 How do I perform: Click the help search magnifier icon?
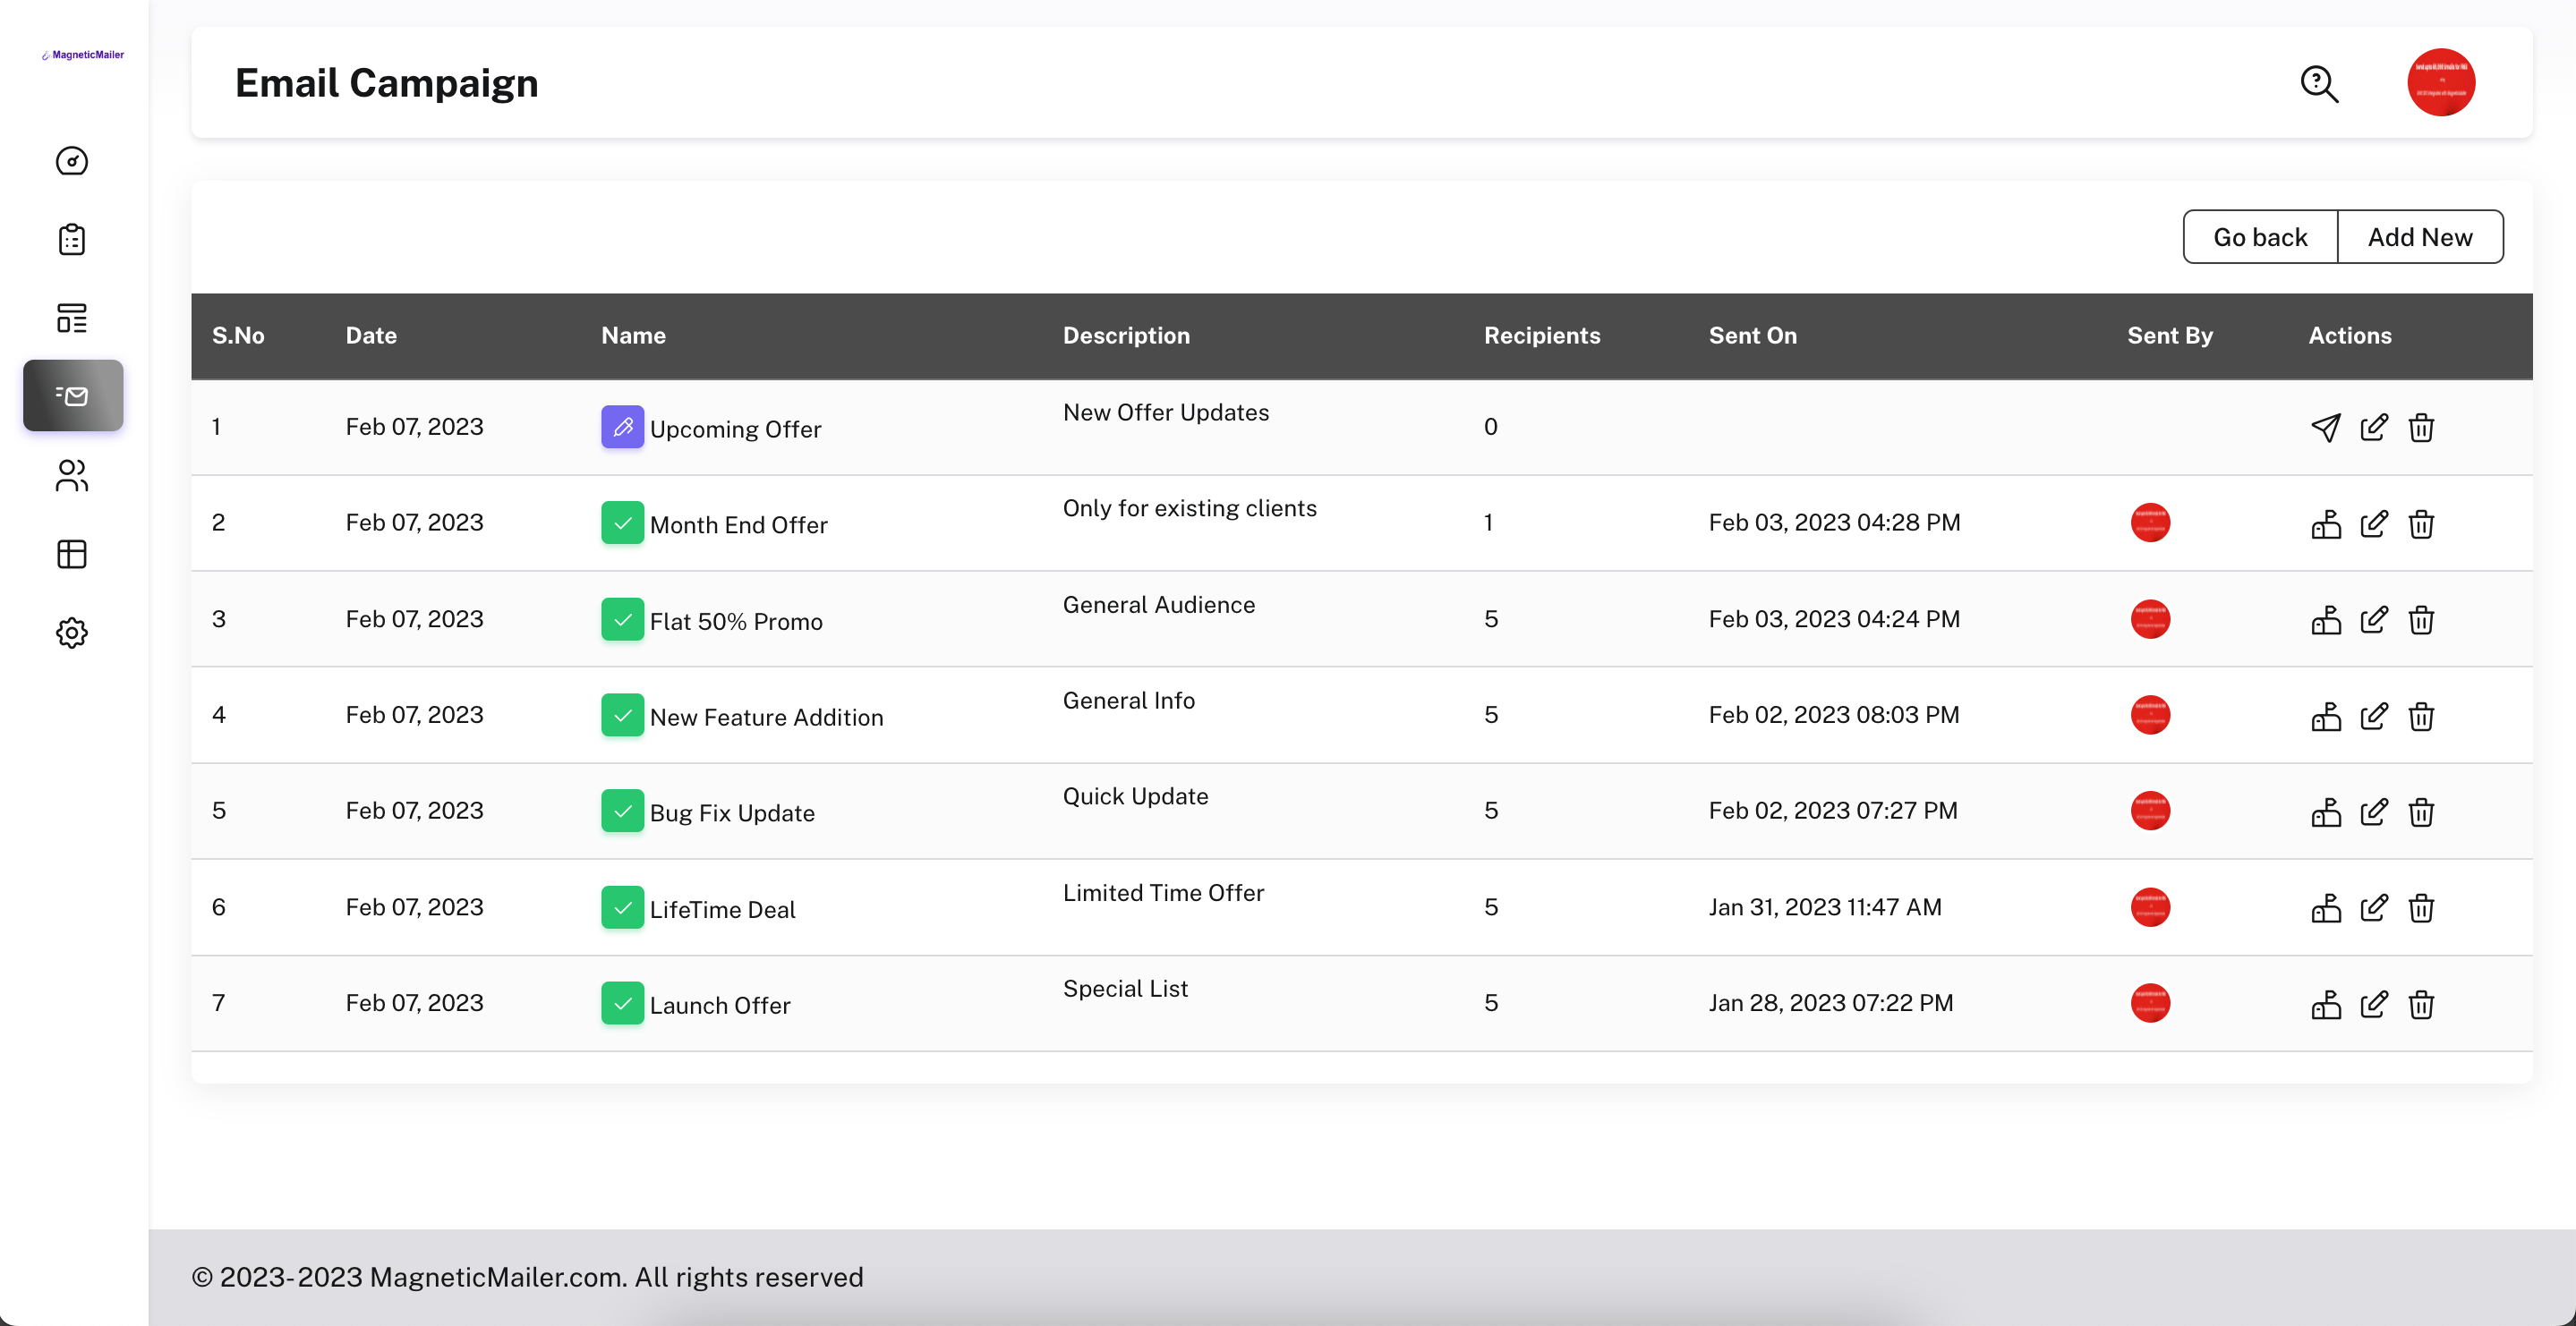click(2319, 84)
